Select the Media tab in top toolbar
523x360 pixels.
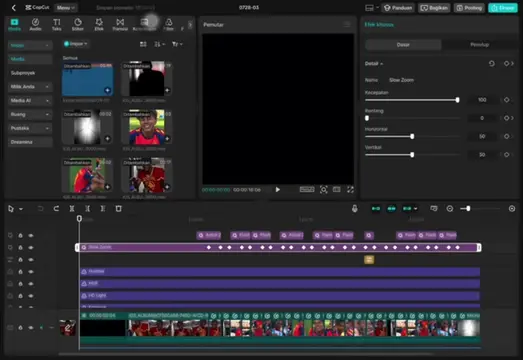pyautogui.click(x=14, y=25)
